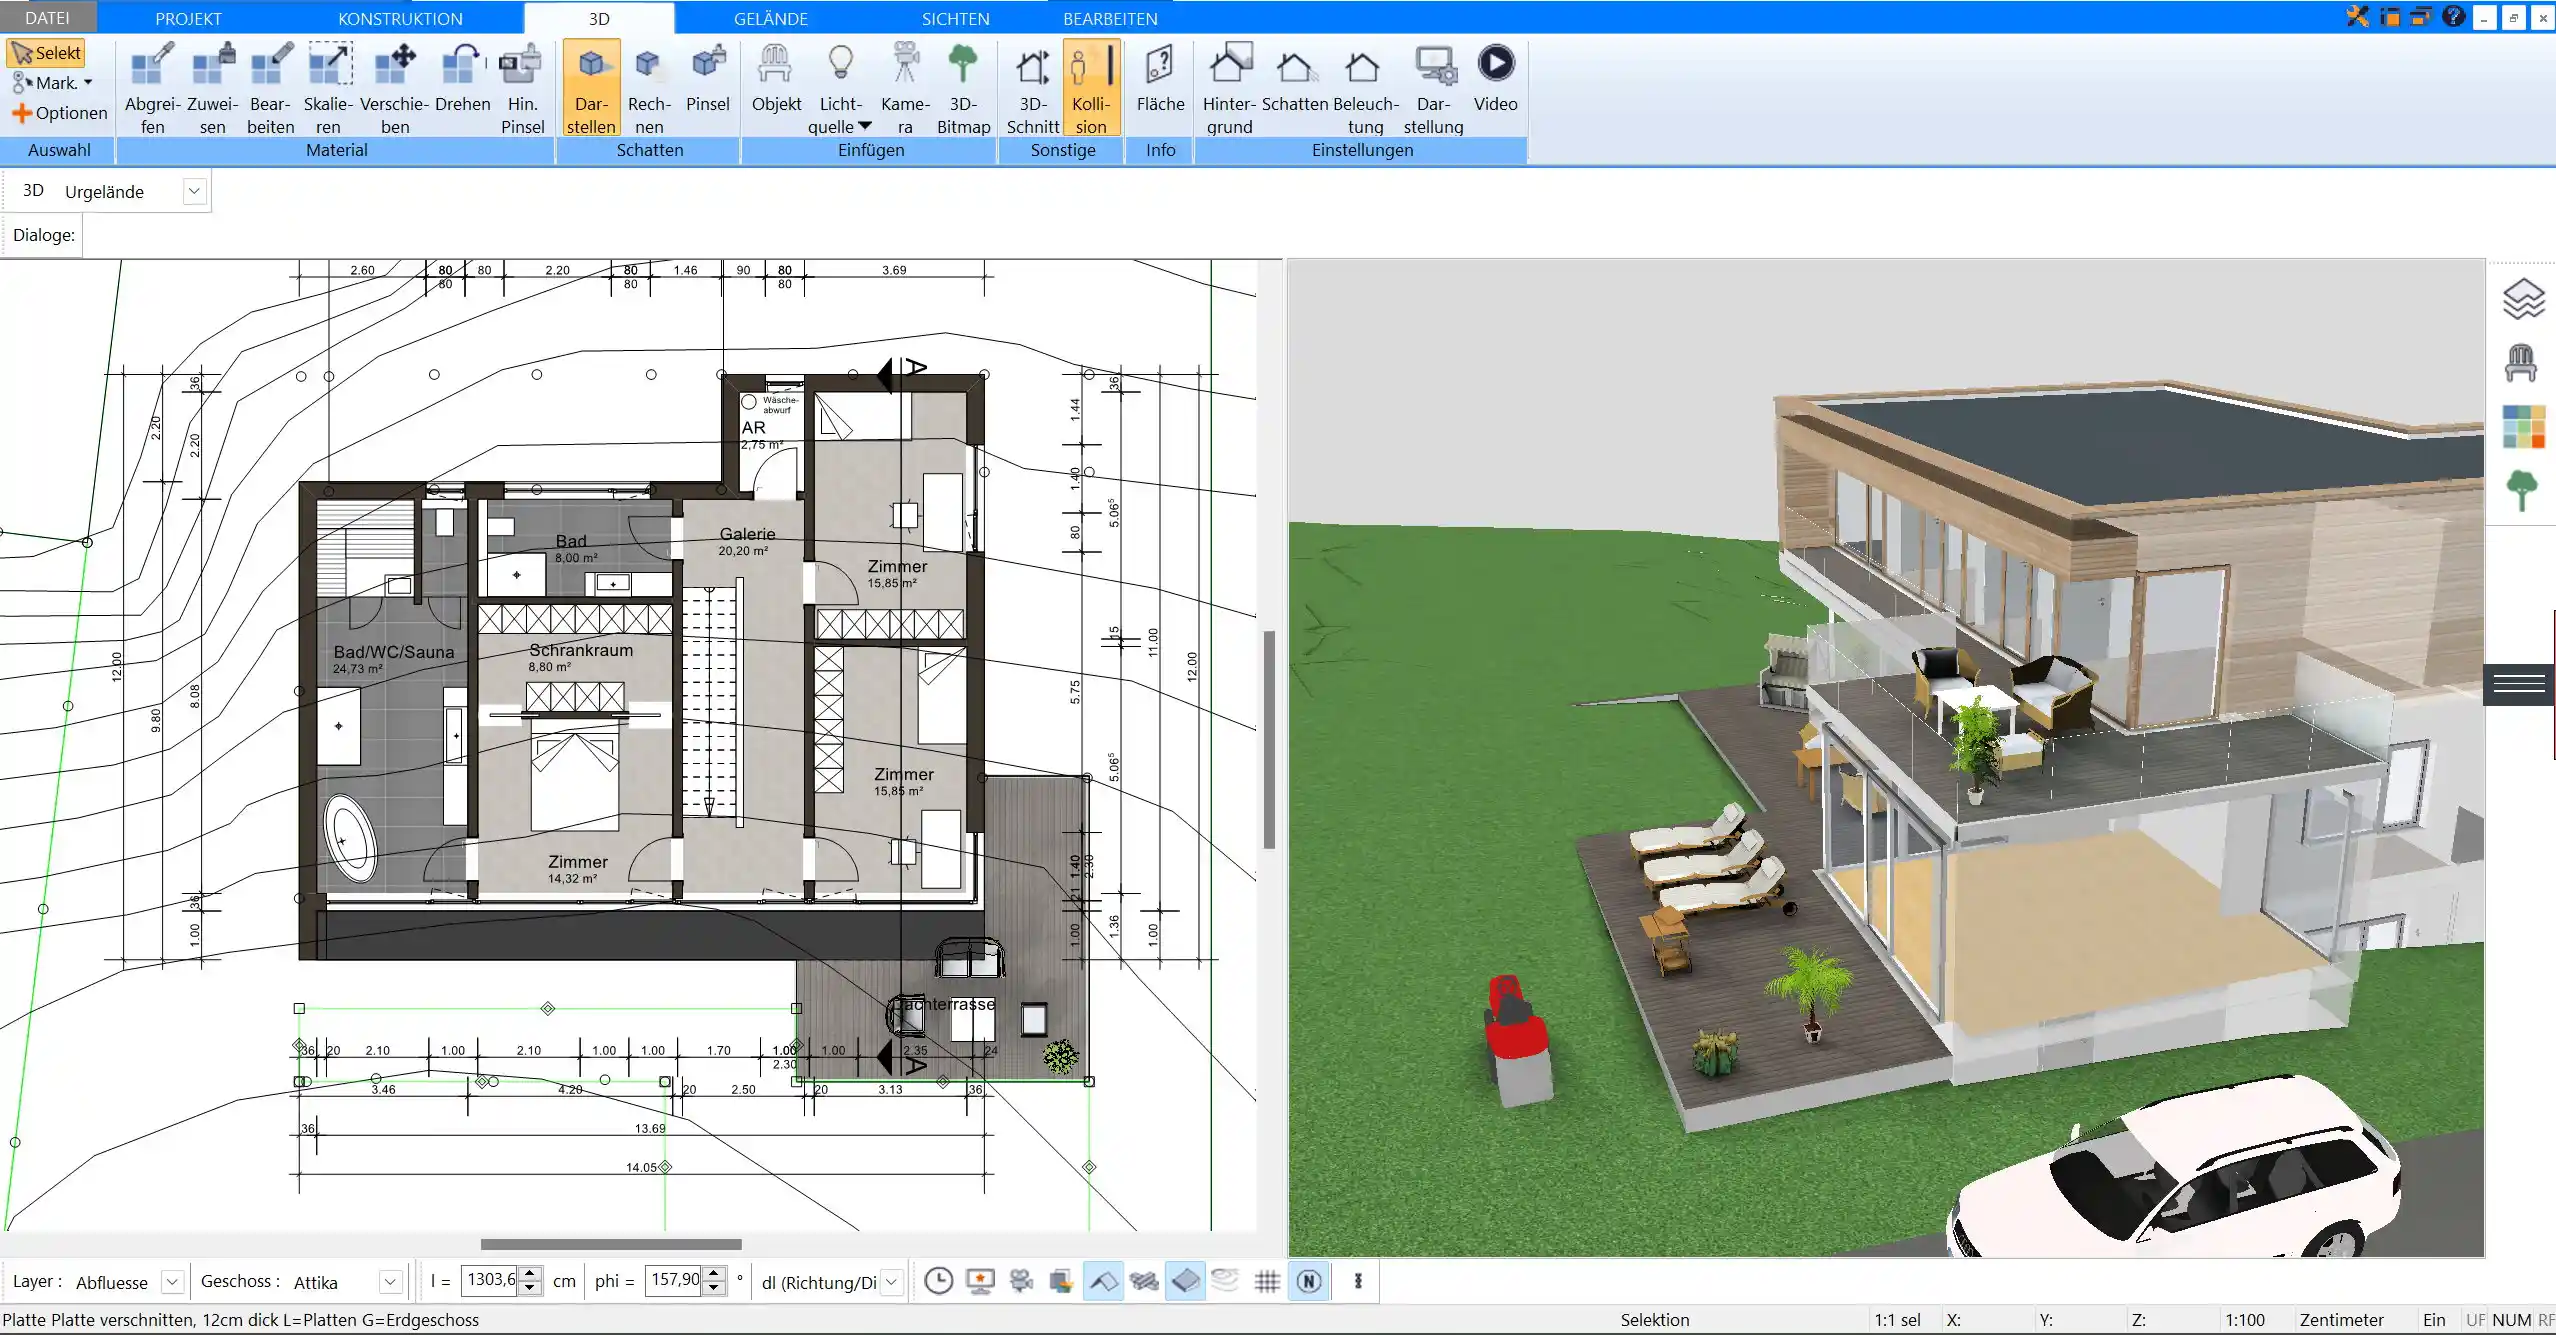Toggle the roof display icon
The height and width of the screenshot is (1335, 2556).
coord(1103,1281)
